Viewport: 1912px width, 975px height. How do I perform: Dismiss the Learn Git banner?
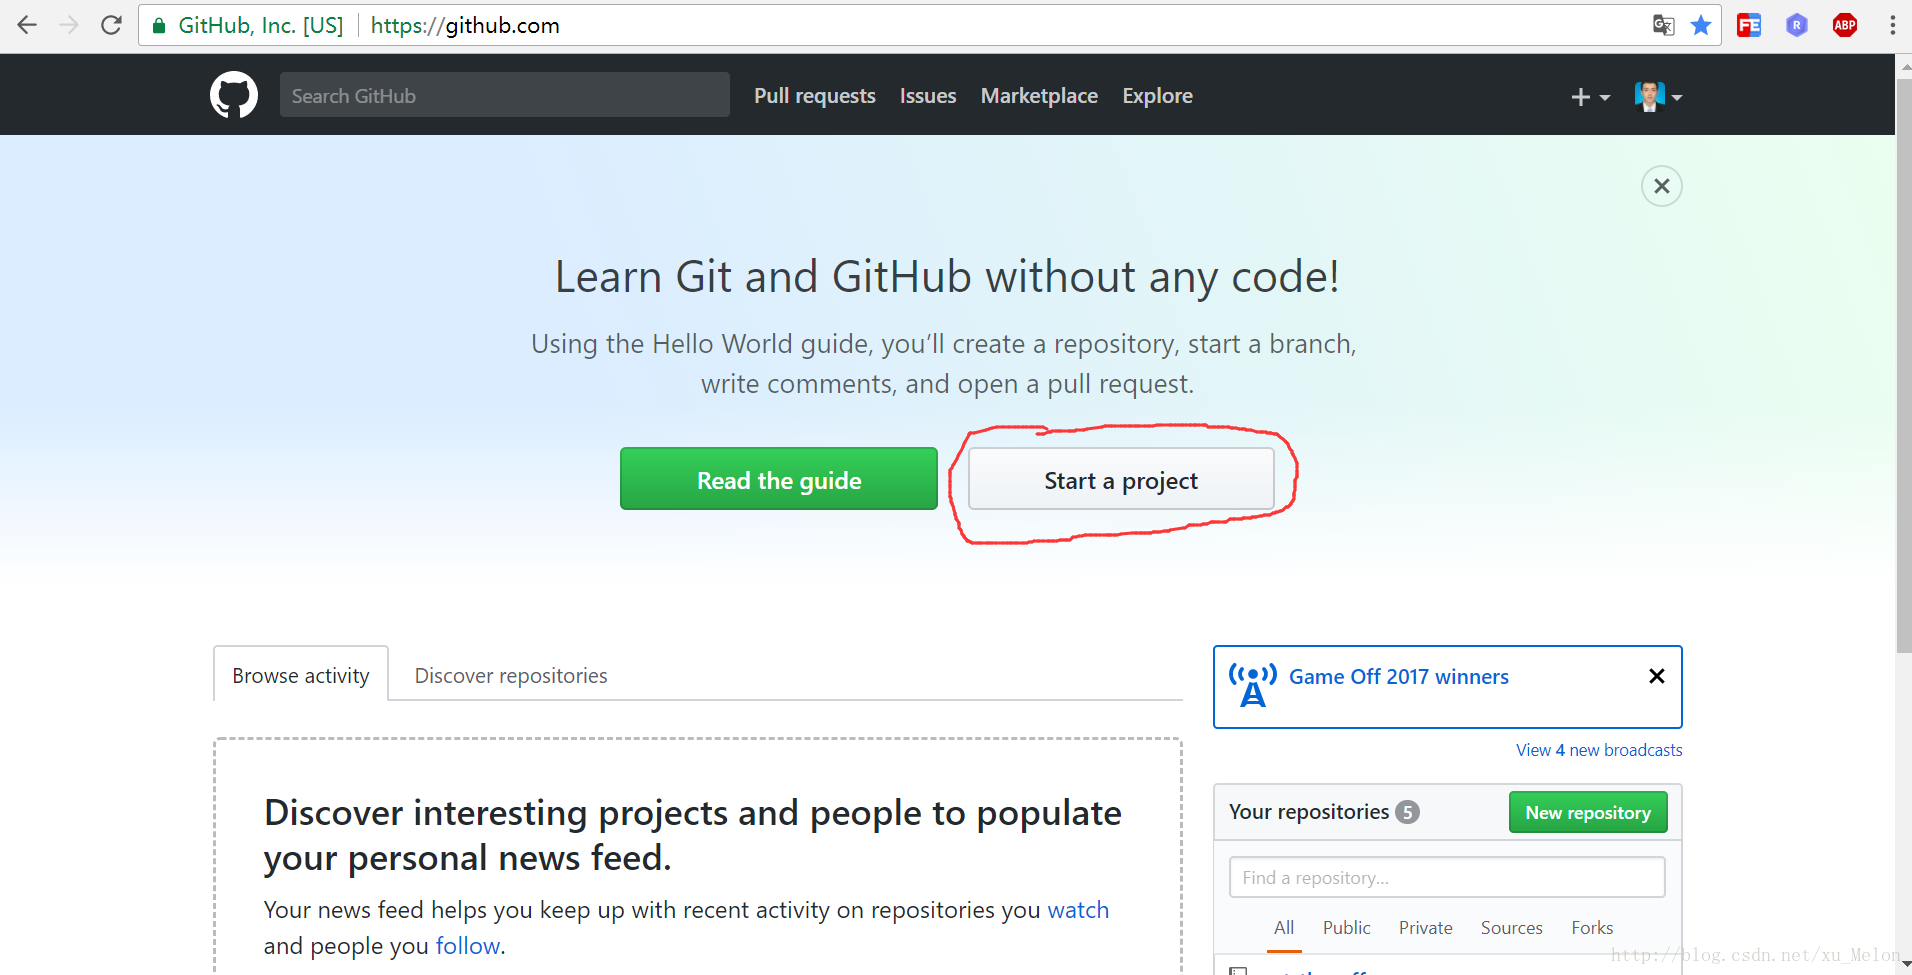pyautogui.click(x=1662, y=186)
